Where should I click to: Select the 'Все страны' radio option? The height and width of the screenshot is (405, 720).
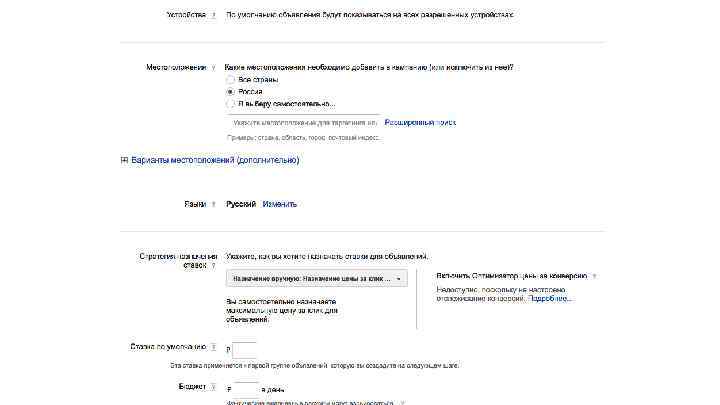[x=231, y=79]
